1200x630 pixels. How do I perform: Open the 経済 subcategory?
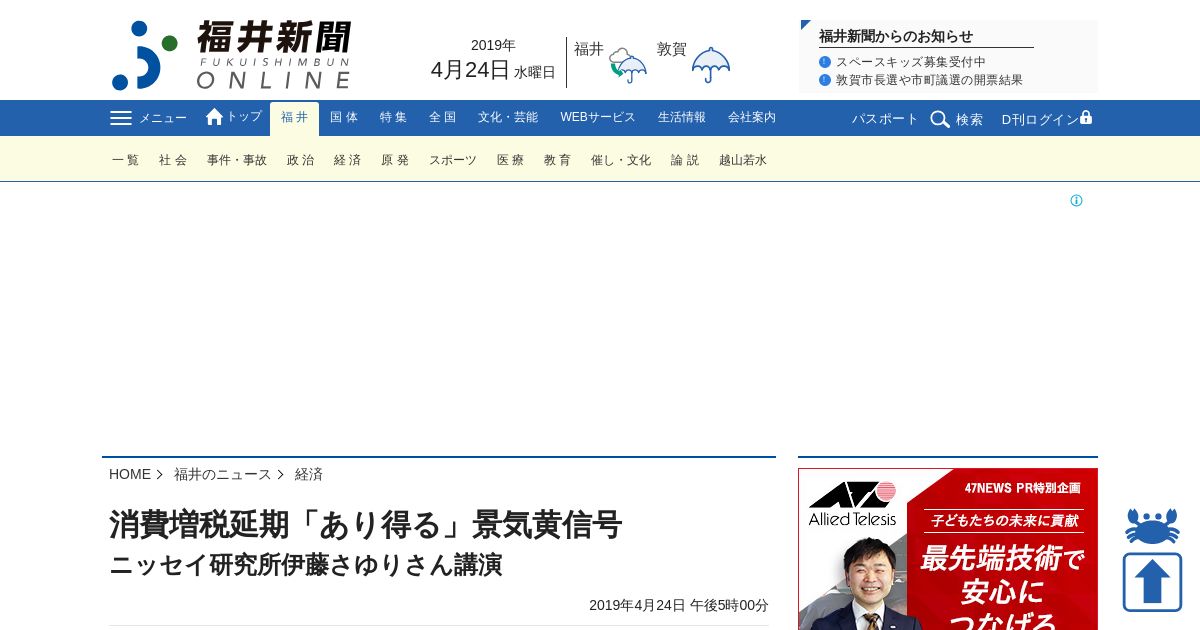(347, 160)
